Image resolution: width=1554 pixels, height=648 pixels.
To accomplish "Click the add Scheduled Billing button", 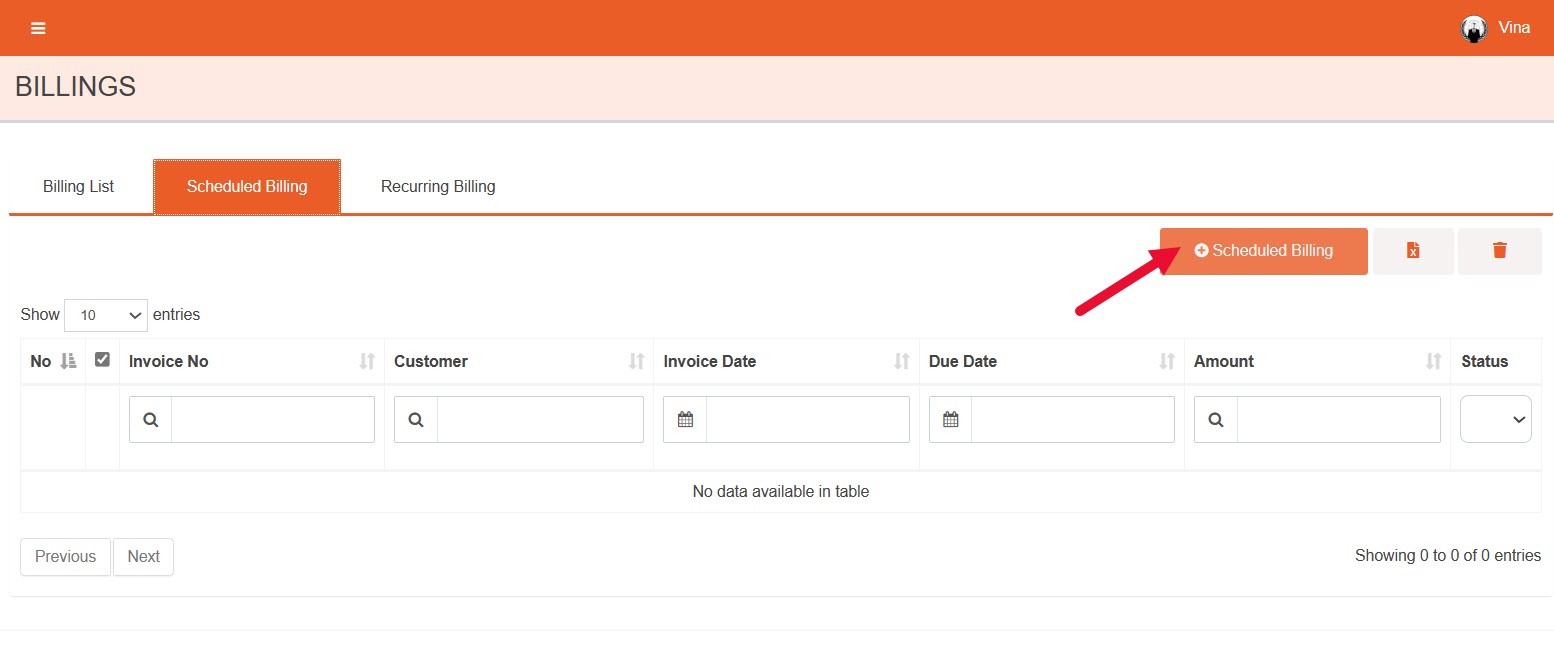I will pos(1263,251).
